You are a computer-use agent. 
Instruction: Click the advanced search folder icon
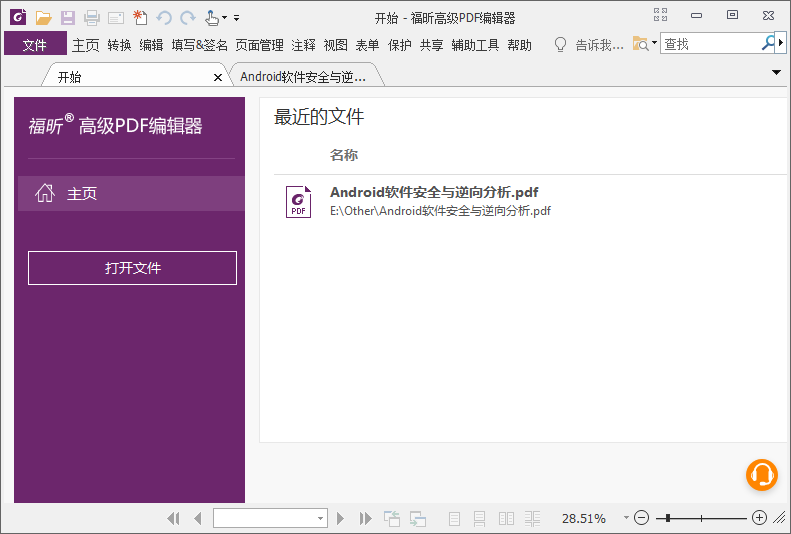click(x=640, y=44)
